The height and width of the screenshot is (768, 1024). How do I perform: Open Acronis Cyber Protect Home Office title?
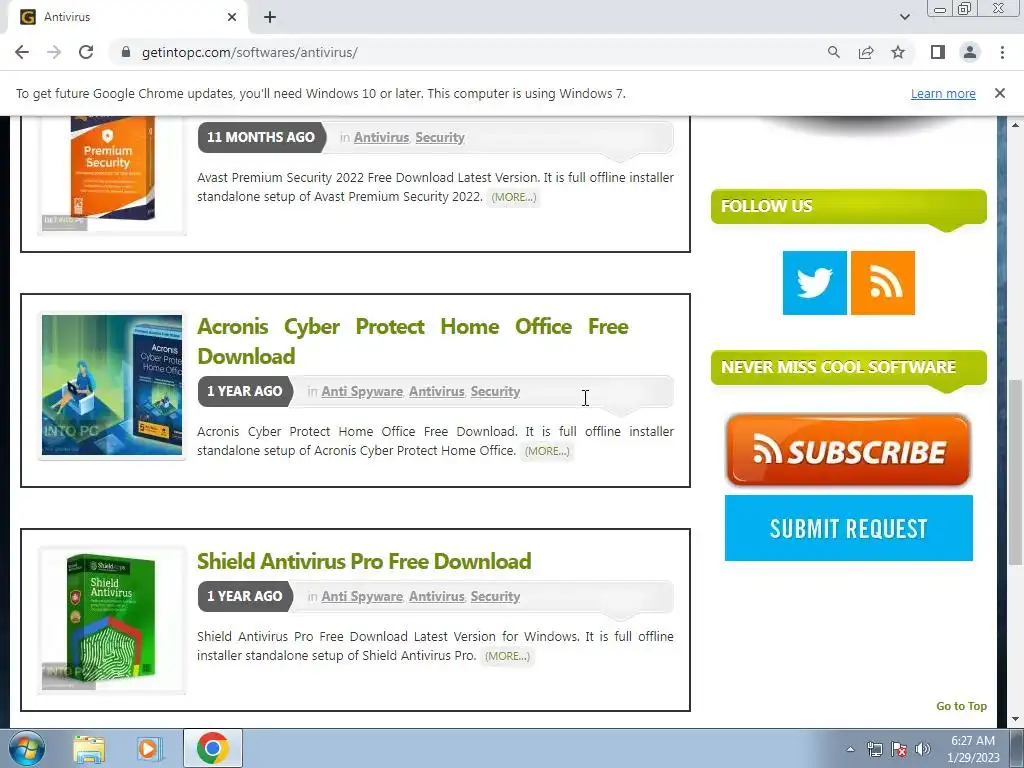[x=413, y=341]
